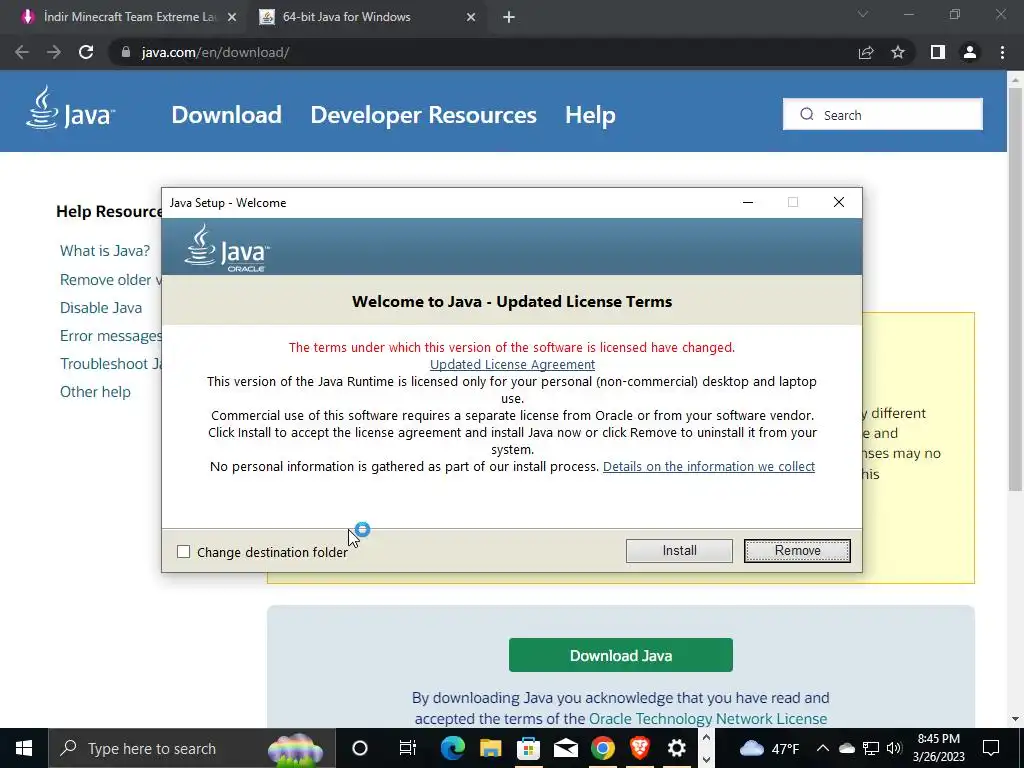Open Cortana circle icon in taskbar
The width and height of the screenshot is (1024, 768).
click(360, 748)
